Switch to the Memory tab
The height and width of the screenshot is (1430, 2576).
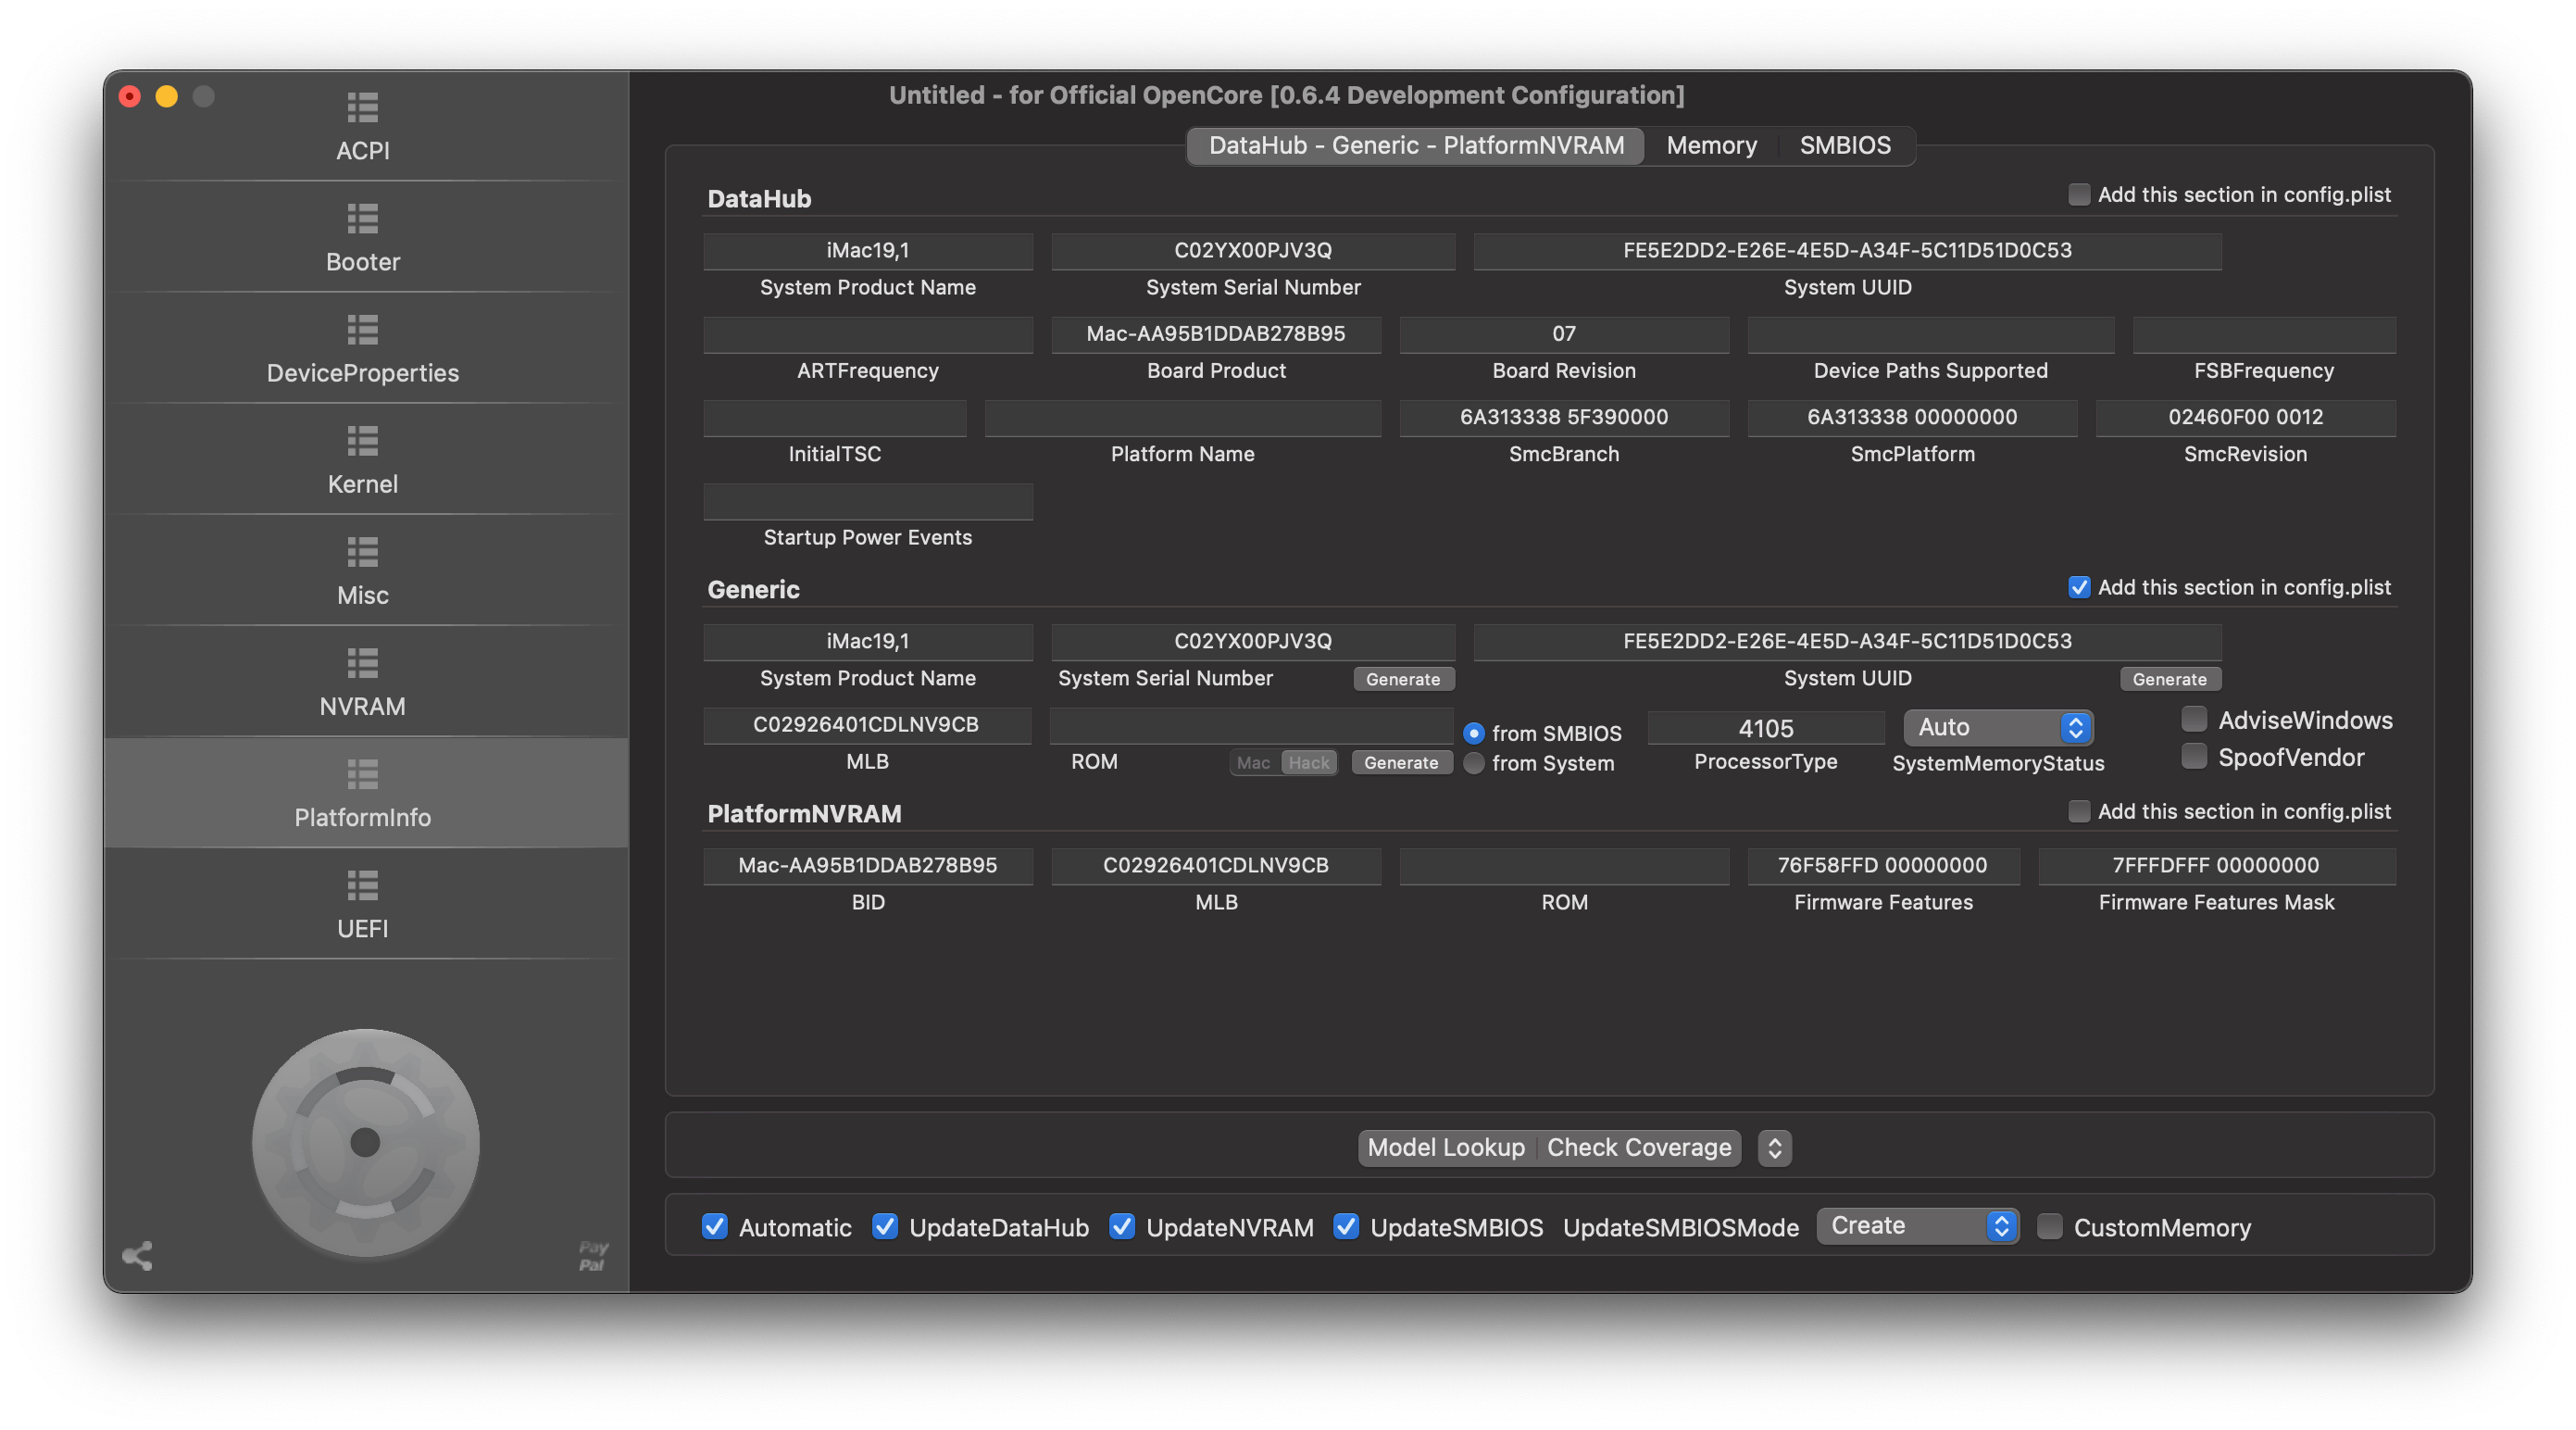pyautogui.click(x=1711, y=146)
